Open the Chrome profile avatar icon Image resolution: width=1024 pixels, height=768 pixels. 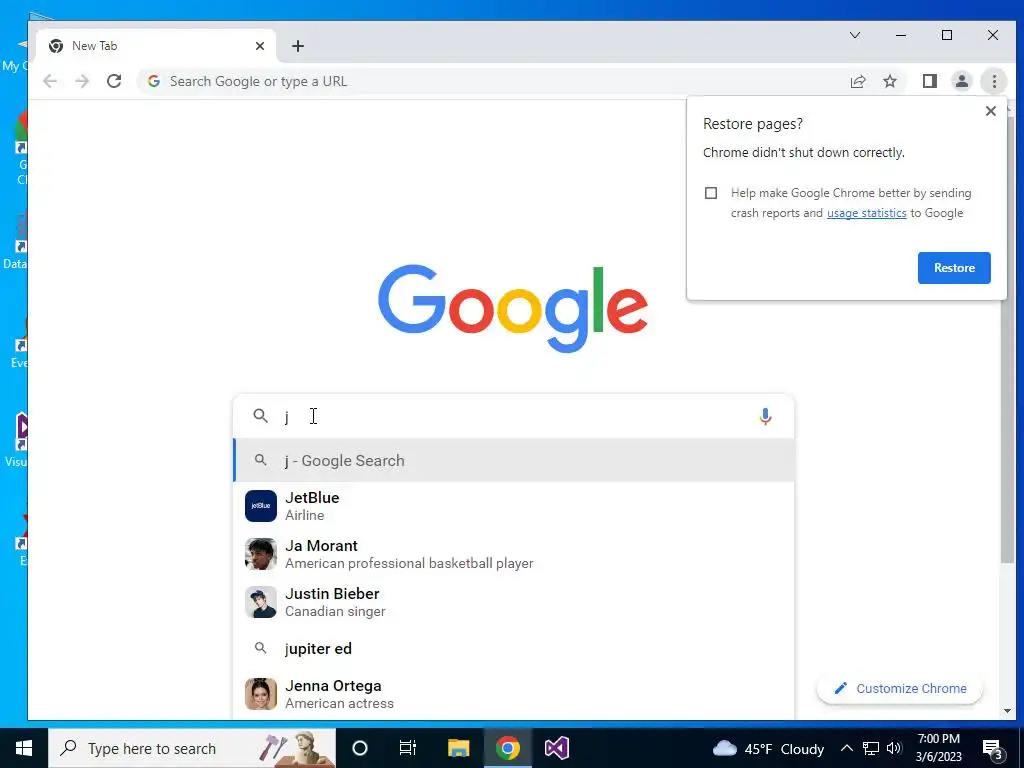[961, 81]
